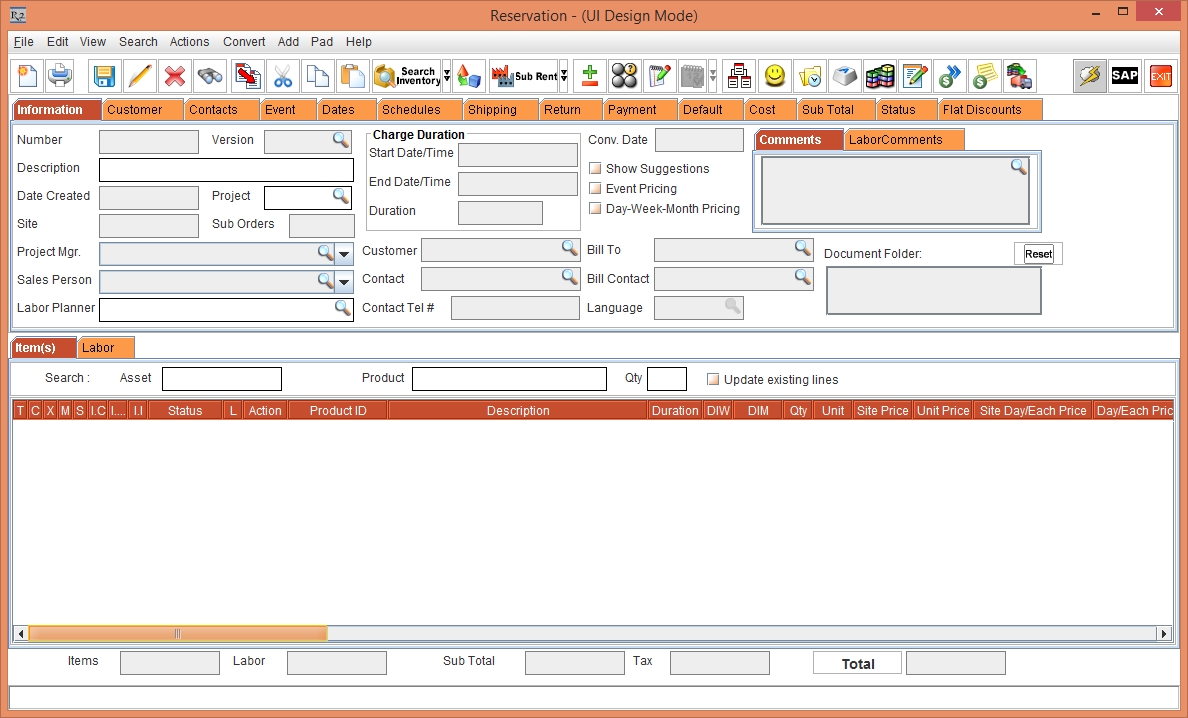Click the red X delete icon
1188x718 pixels.
pos(174,76)
